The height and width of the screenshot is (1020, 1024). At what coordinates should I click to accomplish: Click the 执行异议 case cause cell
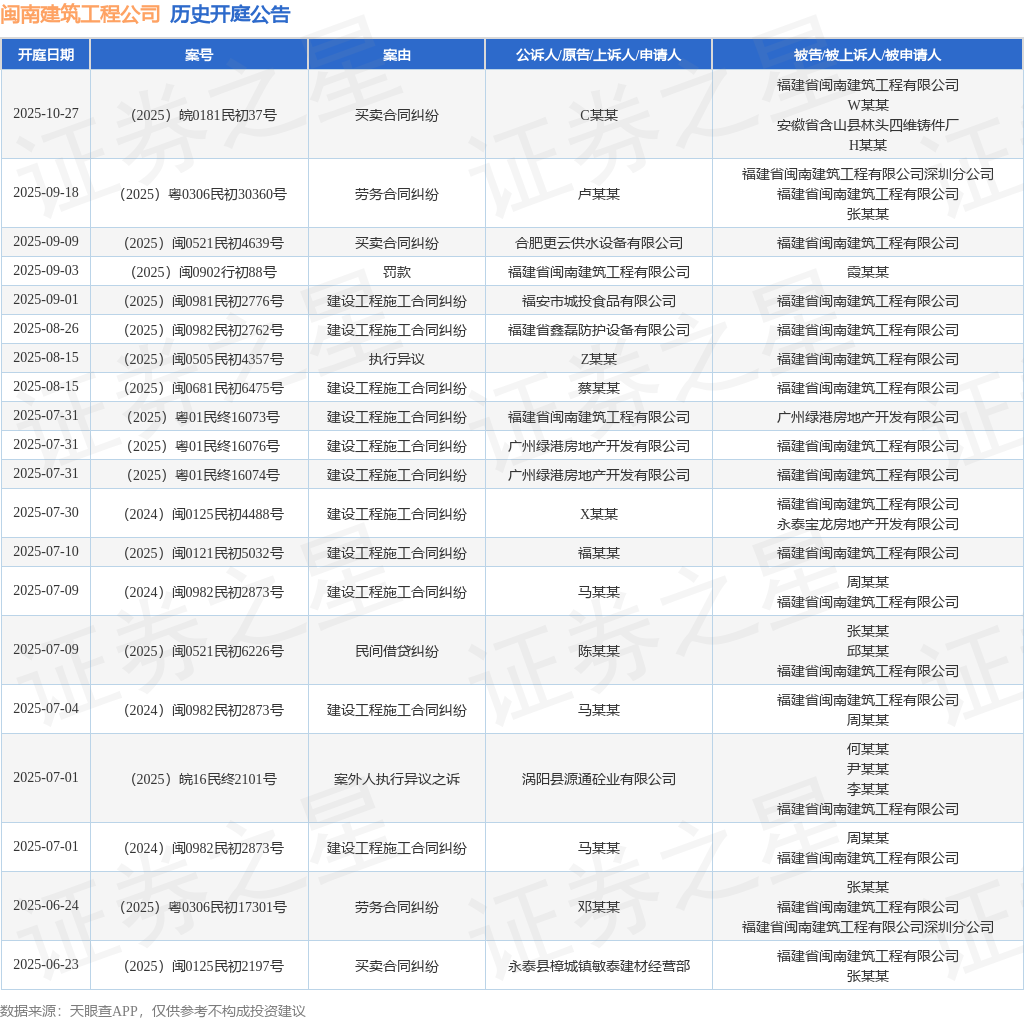(396, 359)
